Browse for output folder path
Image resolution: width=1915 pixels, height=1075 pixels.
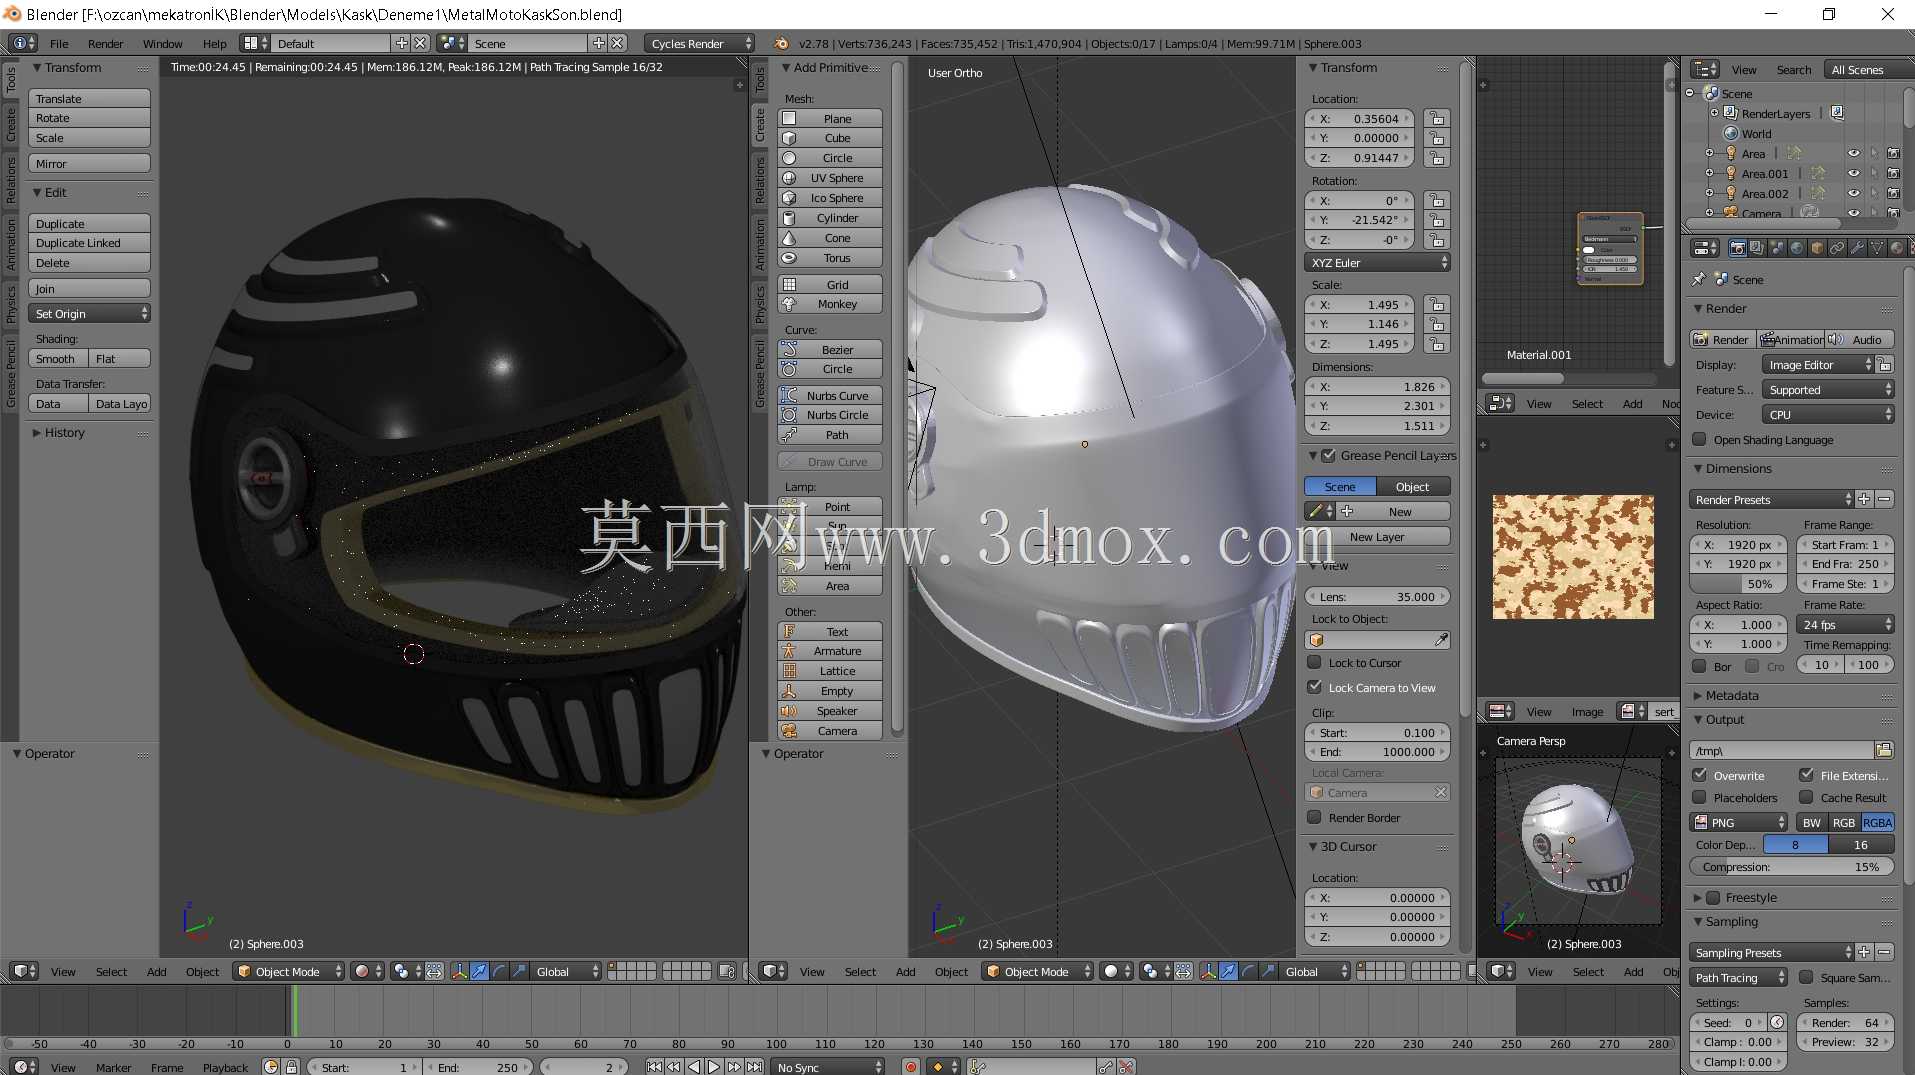point(1884,750)
